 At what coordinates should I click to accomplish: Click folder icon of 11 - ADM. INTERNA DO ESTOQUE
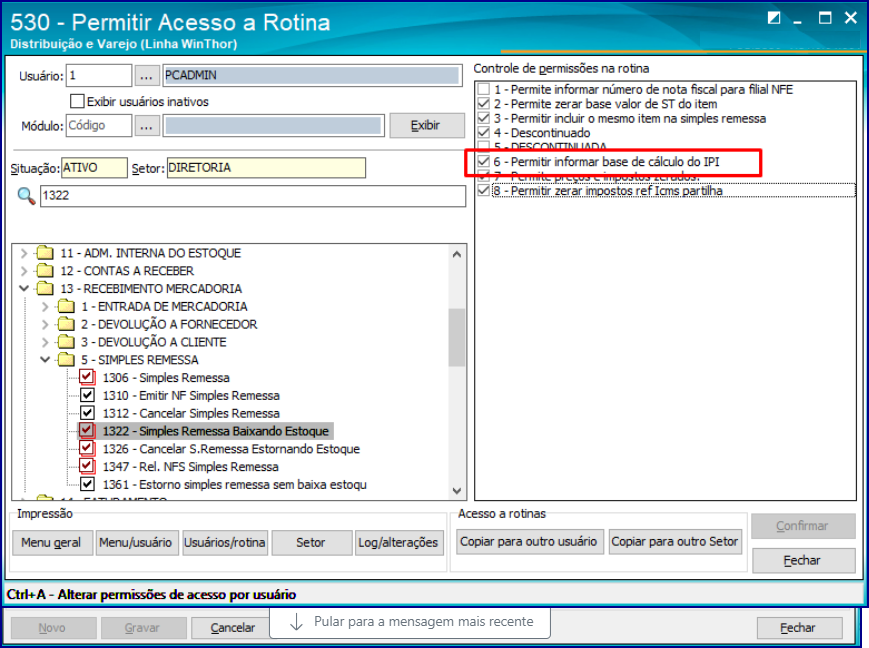coord(45,253)
